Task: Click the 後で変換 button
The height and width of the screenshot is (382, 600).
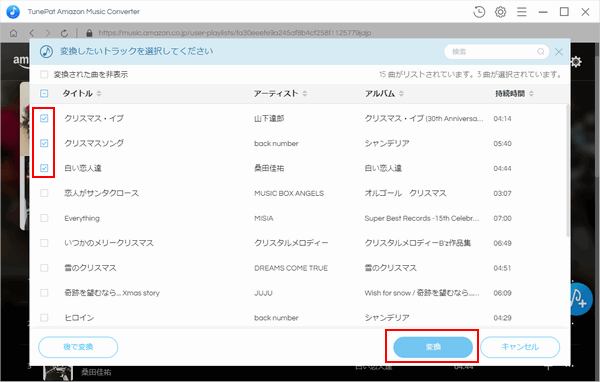Action: pos(78,347)
